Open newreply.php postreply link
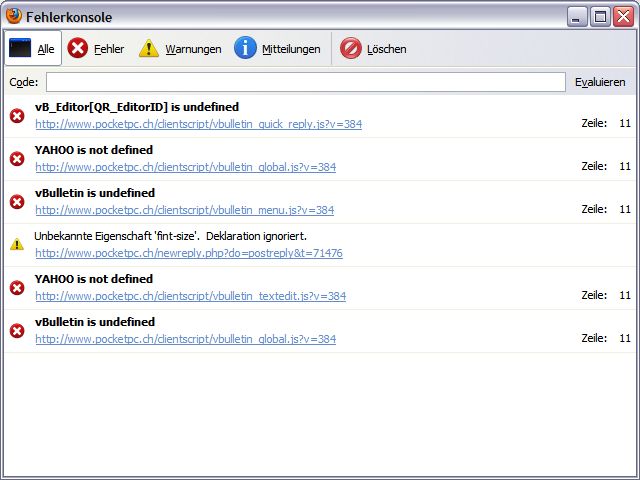This screenshot has width=640, height=480. [x=189, y=253]
